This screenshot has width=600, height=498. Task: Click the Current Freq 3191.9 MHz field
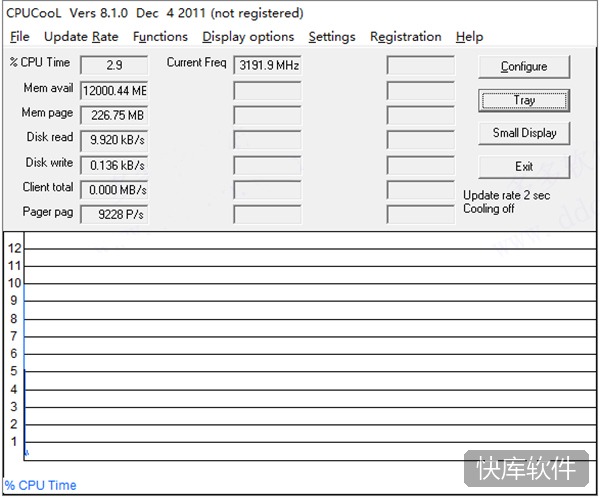pos(267,65)
